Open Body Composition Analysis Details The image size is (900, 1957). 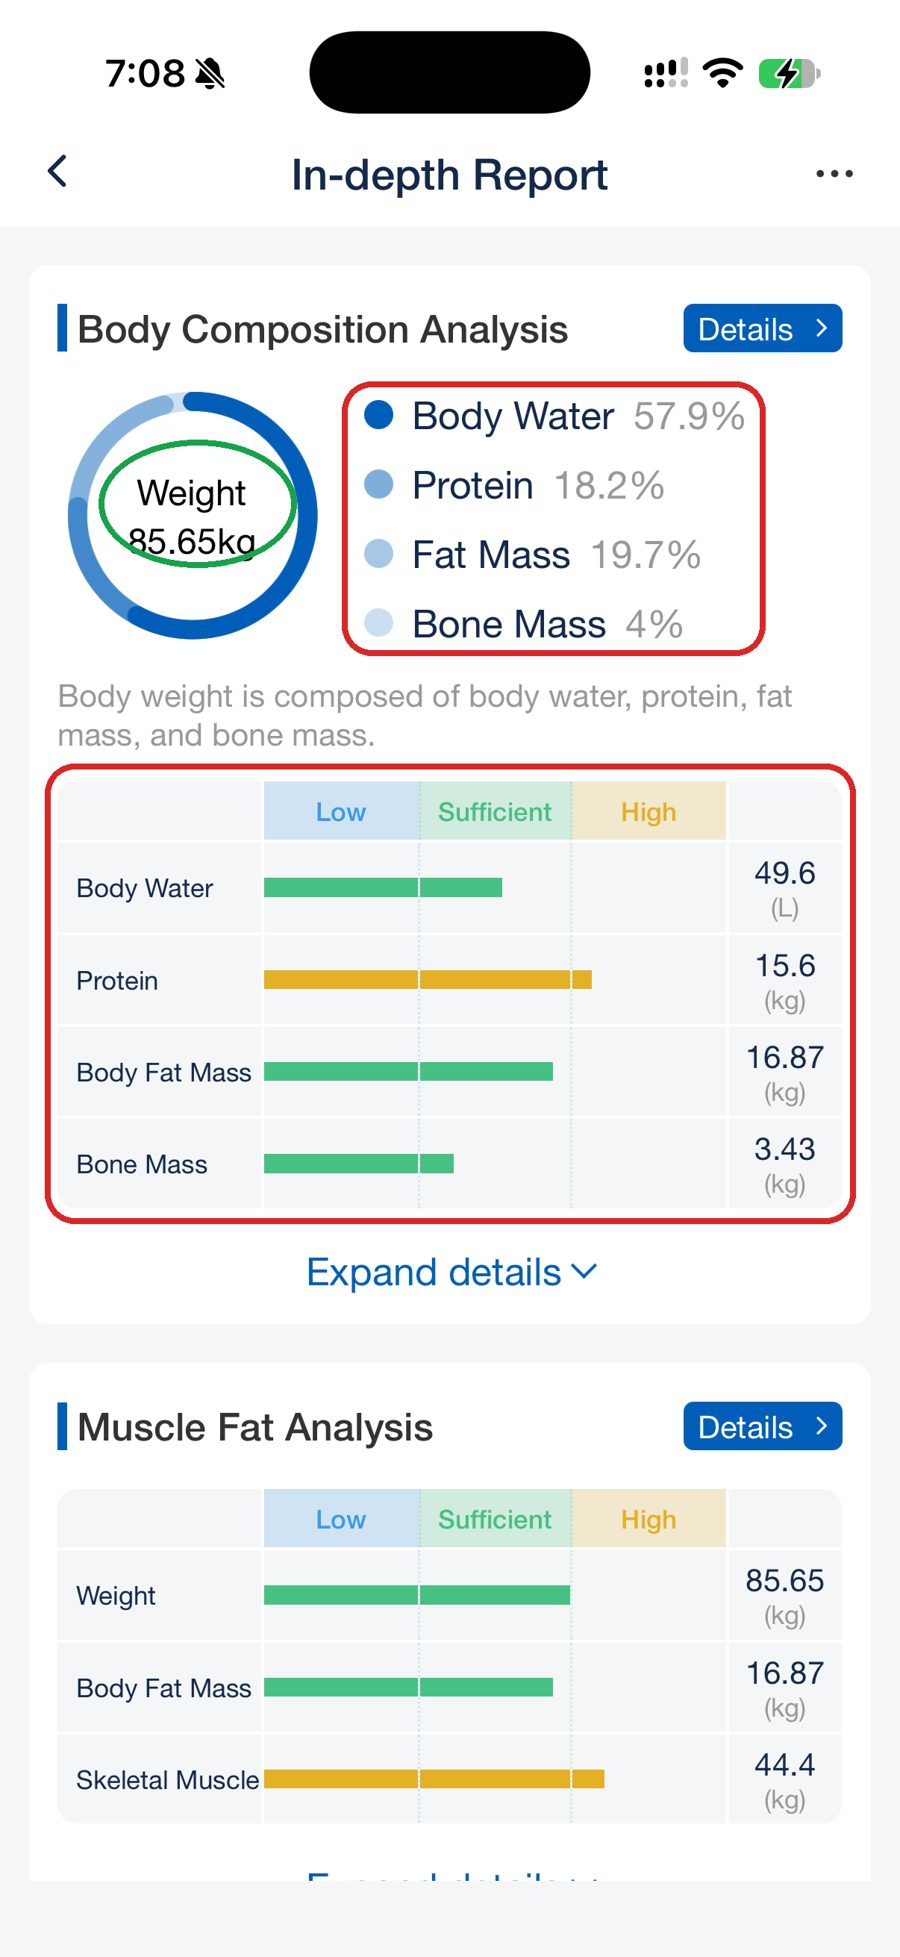pos(763,329)
